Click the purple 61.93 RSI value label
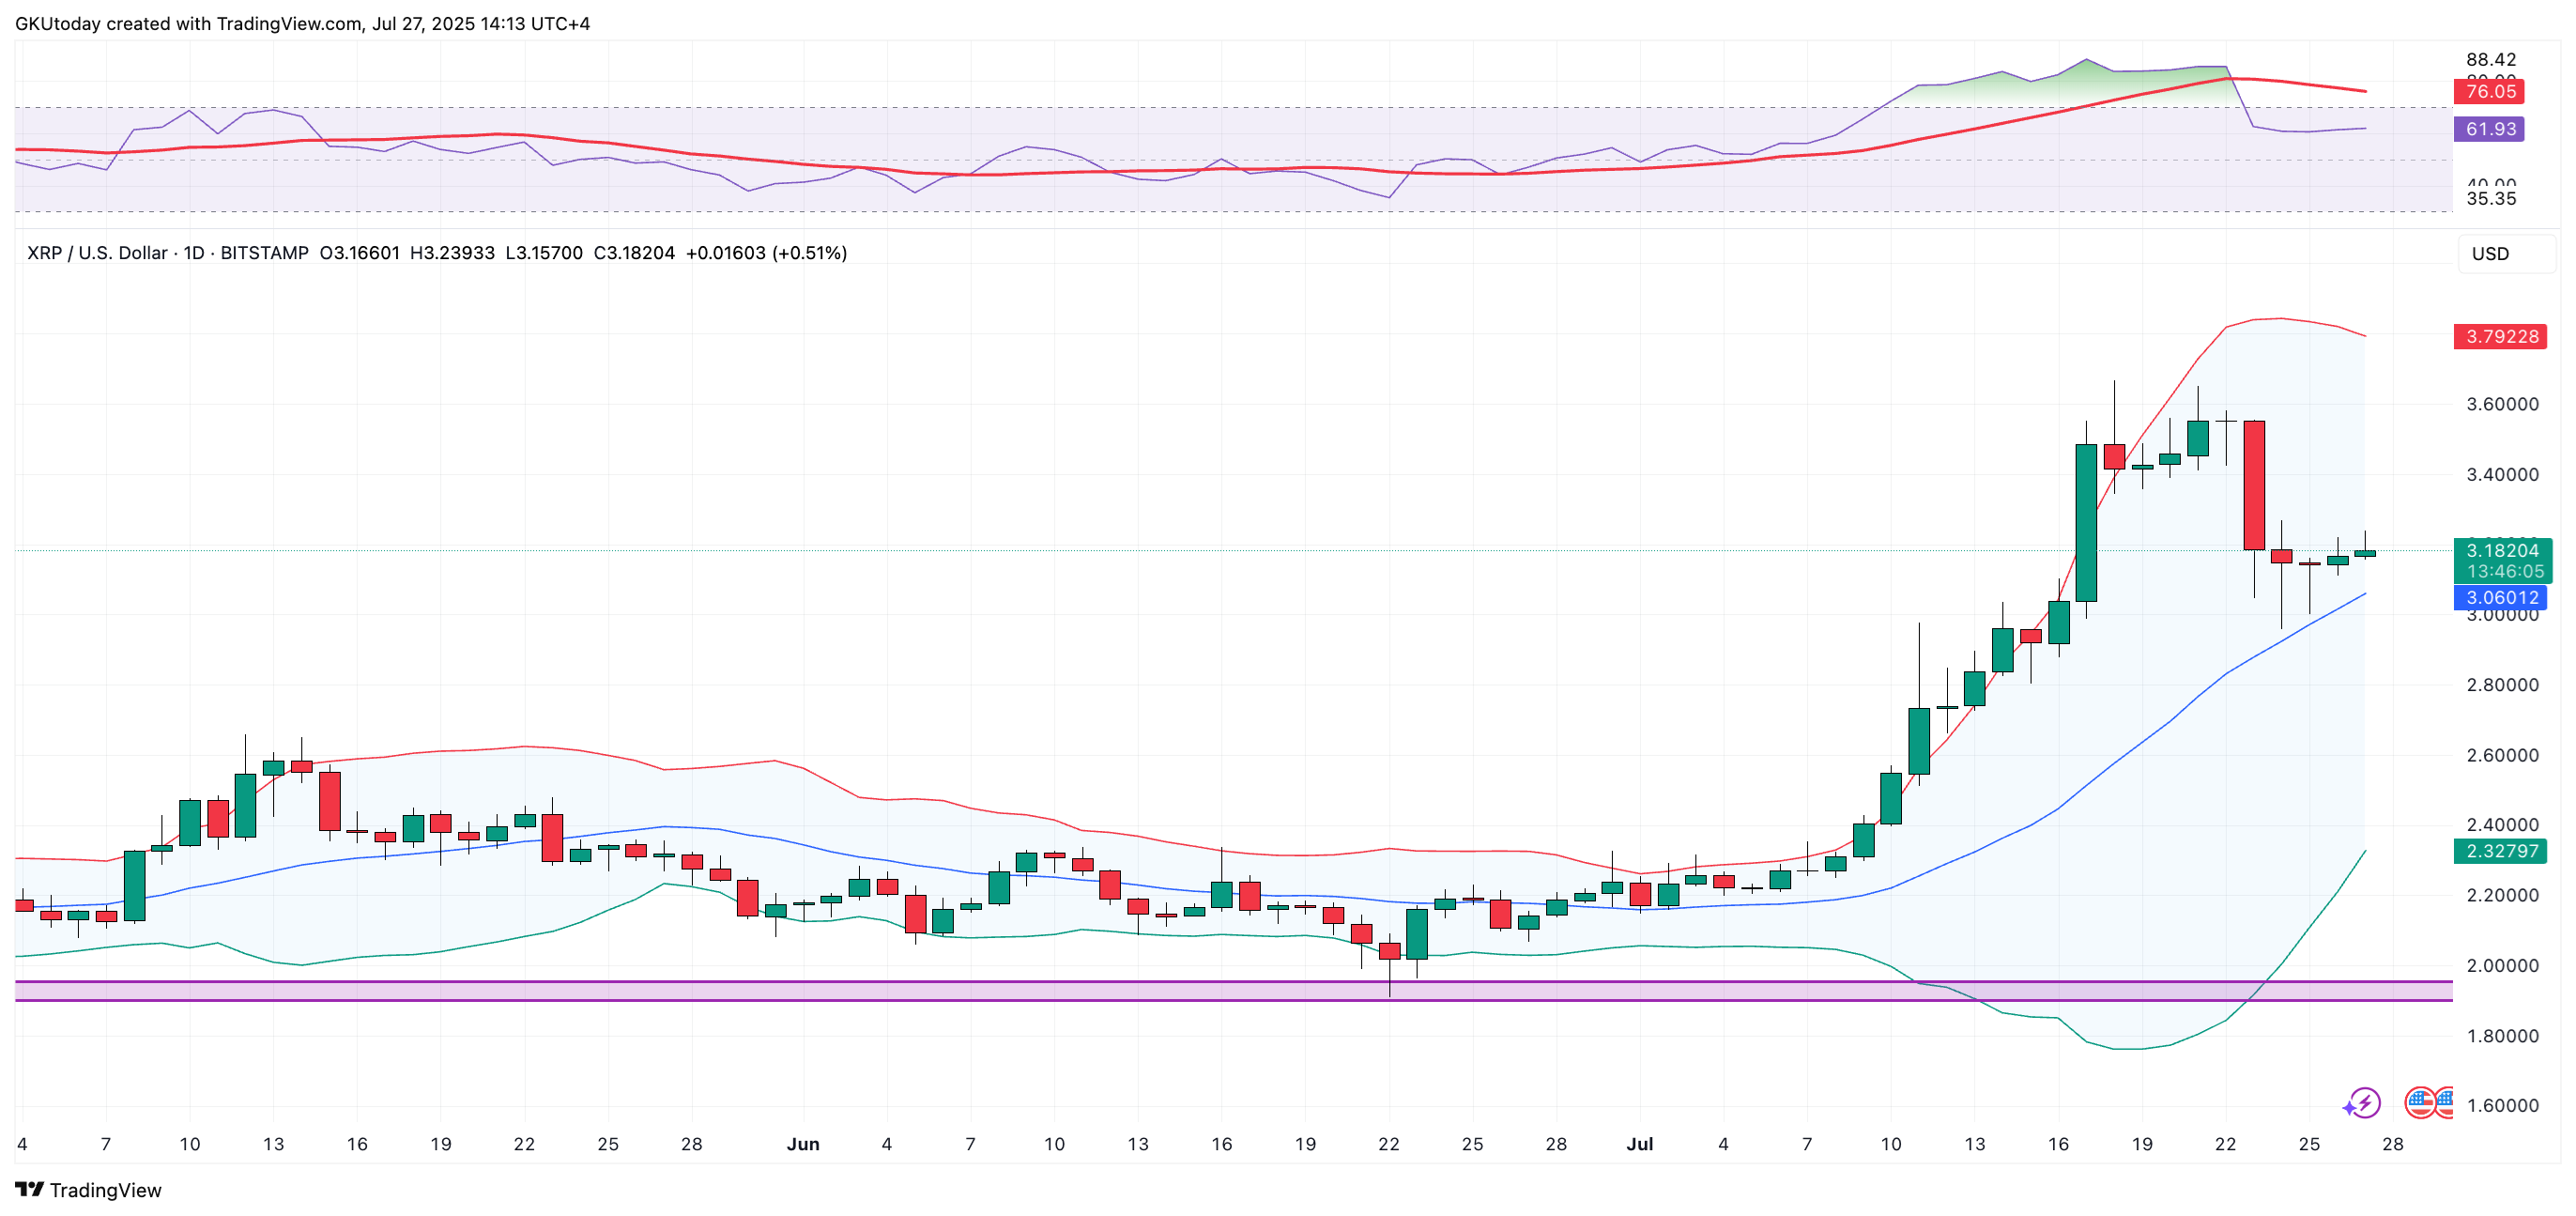Viewport: 2576px width, 1216px height. [2489, 129]
